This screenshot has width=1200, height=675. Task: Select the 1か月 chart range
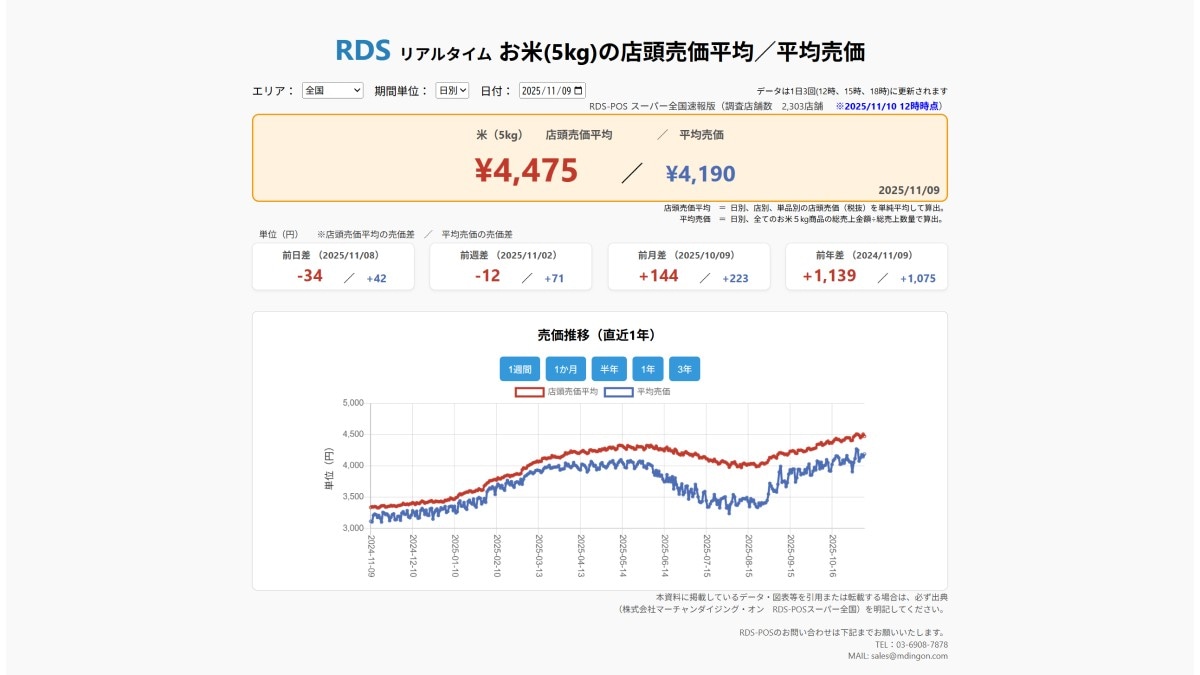(564, 368)
